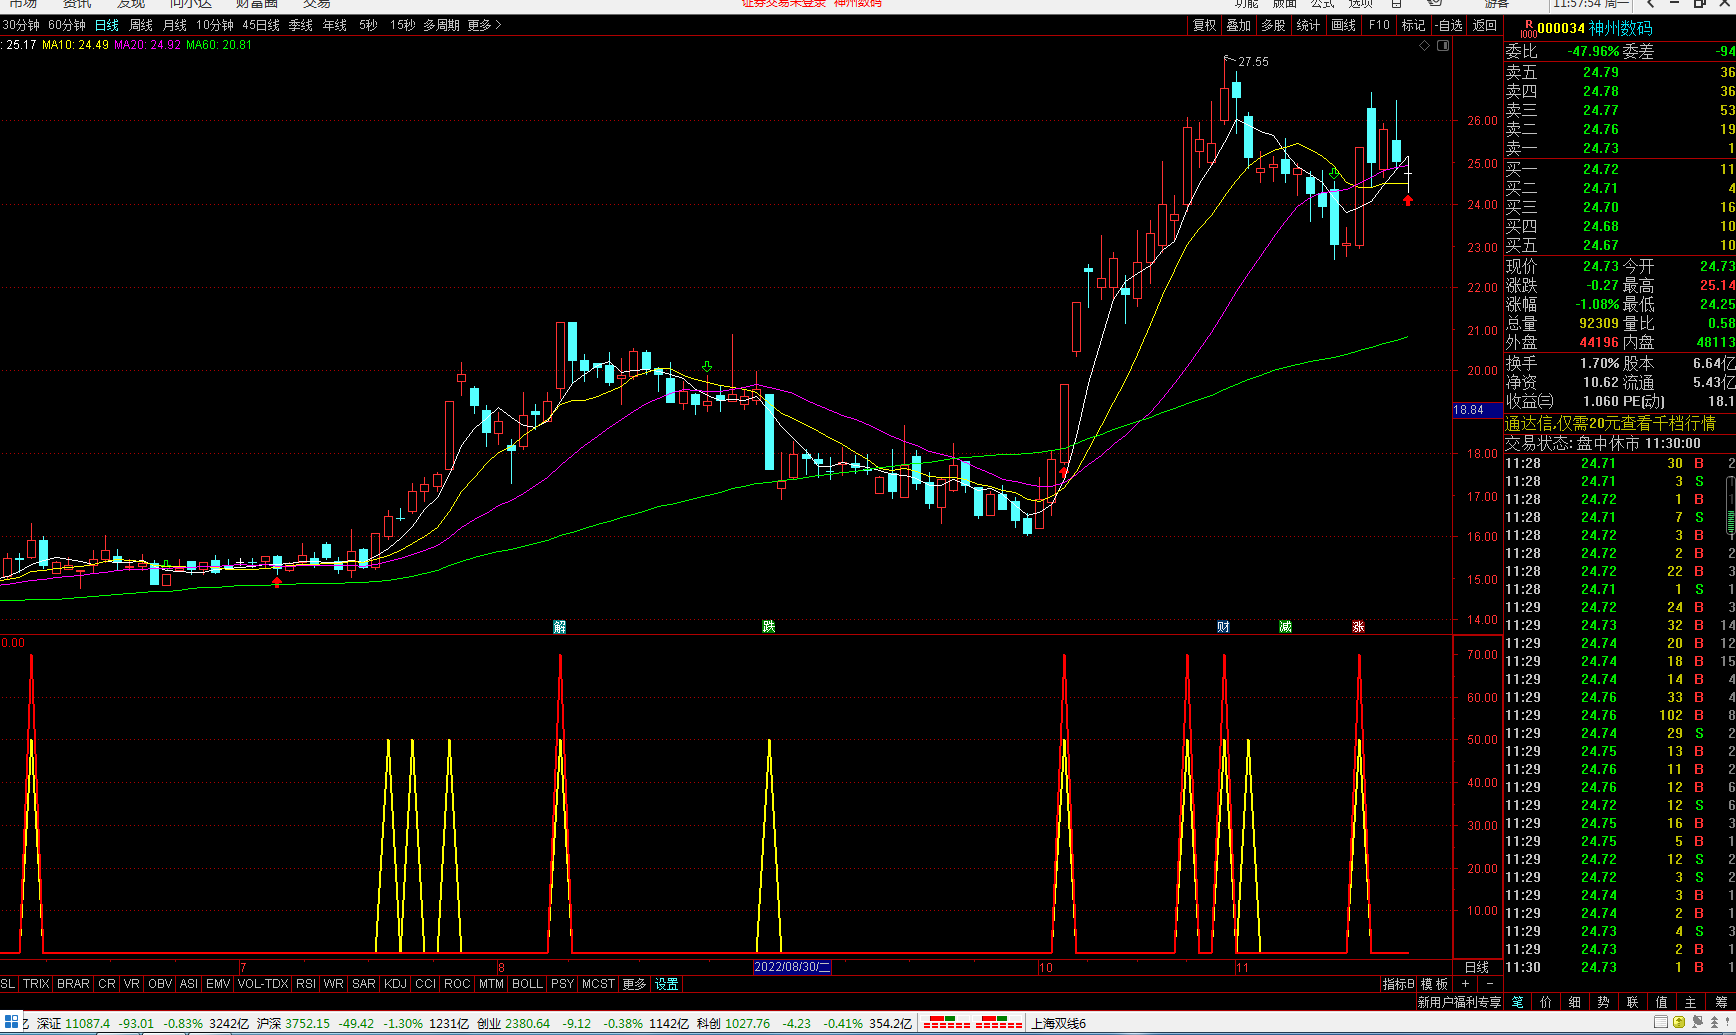
Task: Click the R margin icon beside stock code
Action: 1528,28
